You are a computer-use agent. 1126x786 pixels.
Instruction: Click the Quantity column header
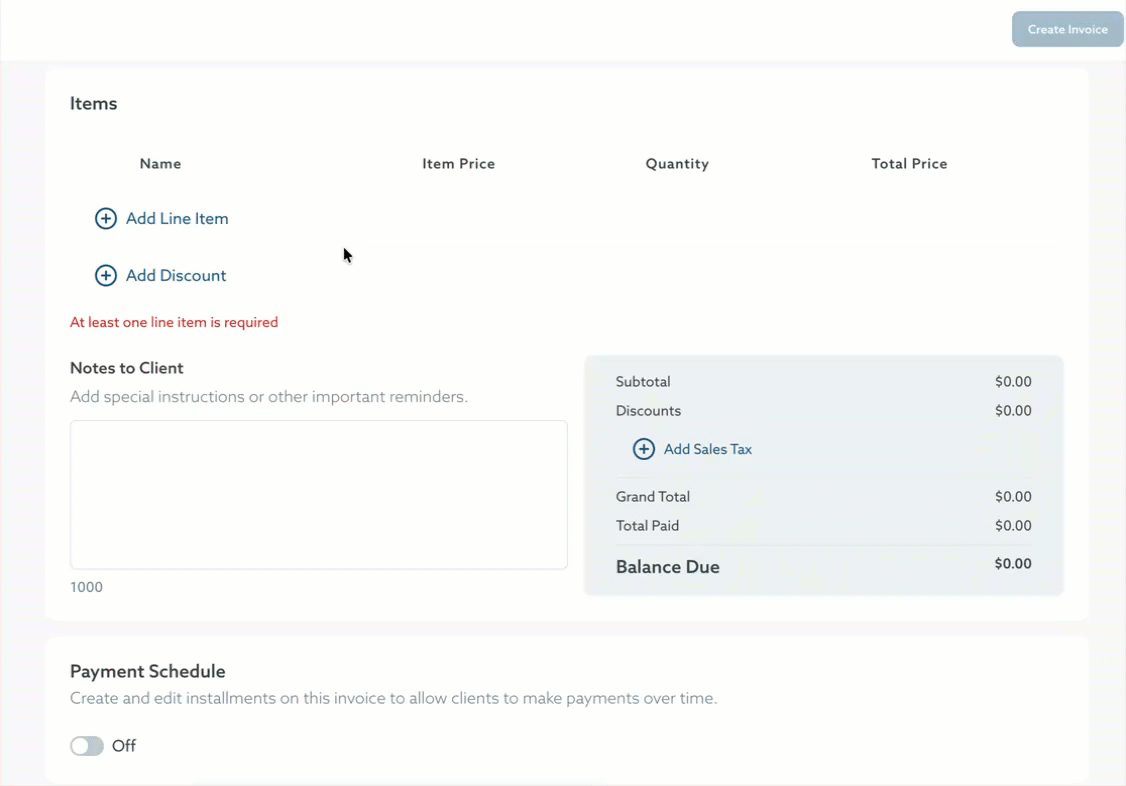pos(677,163)
